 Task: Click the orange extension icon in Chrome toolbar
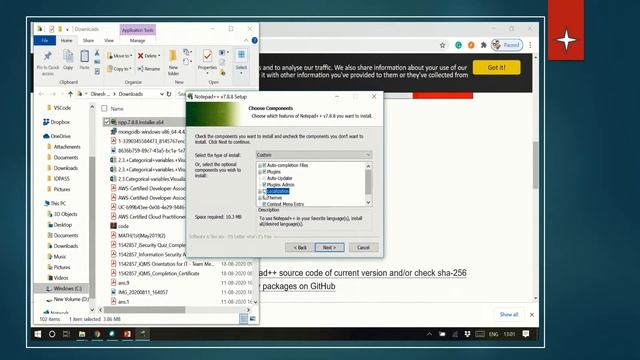(x=471, y=45)
